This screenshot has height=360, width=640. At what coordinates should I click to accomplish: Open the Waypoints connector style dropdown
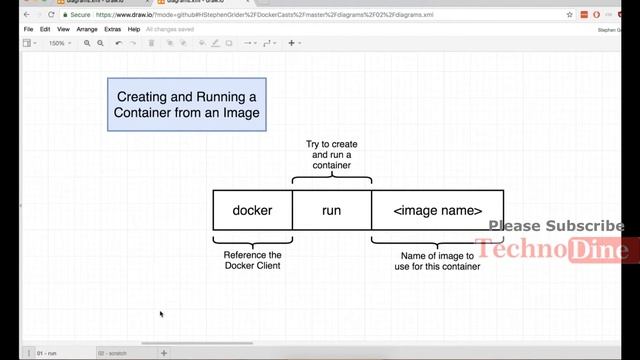tap(270, 43)
